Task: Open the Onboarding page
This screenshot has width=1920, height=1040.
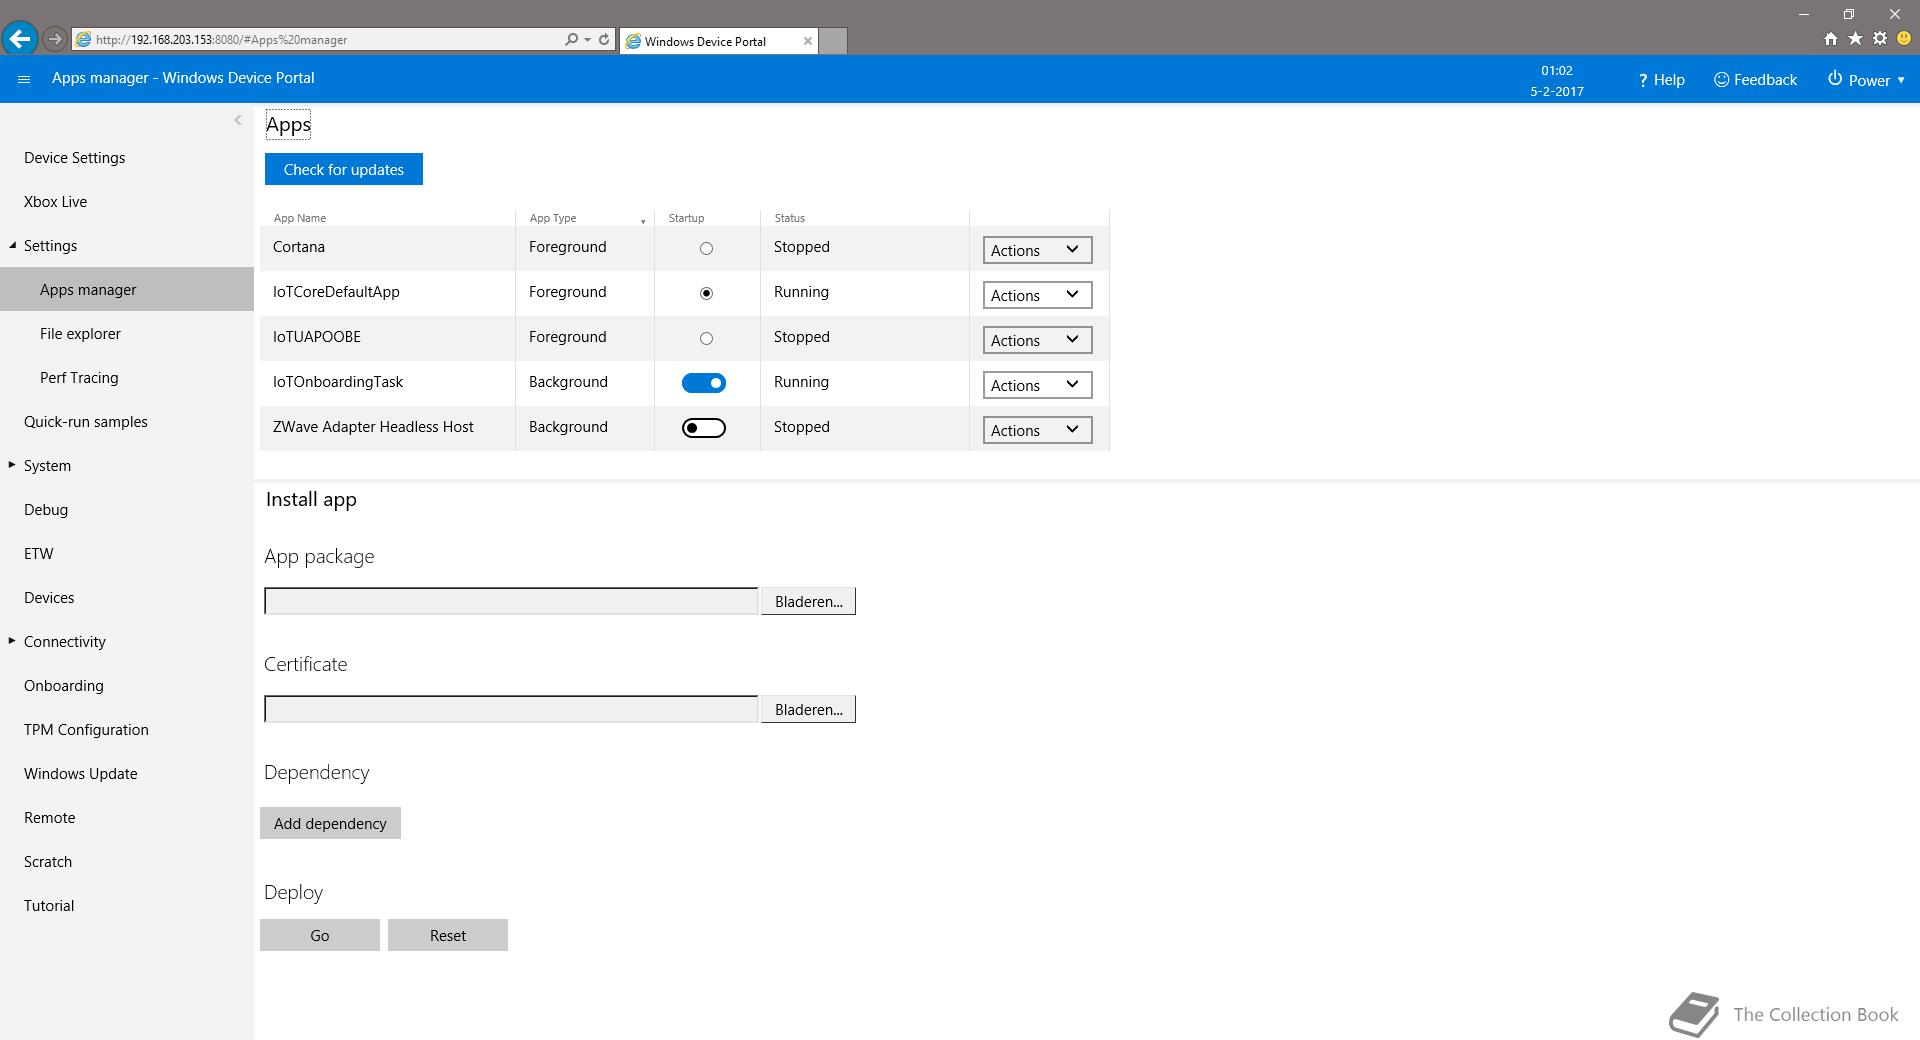Action: click(x=64, y=686)
